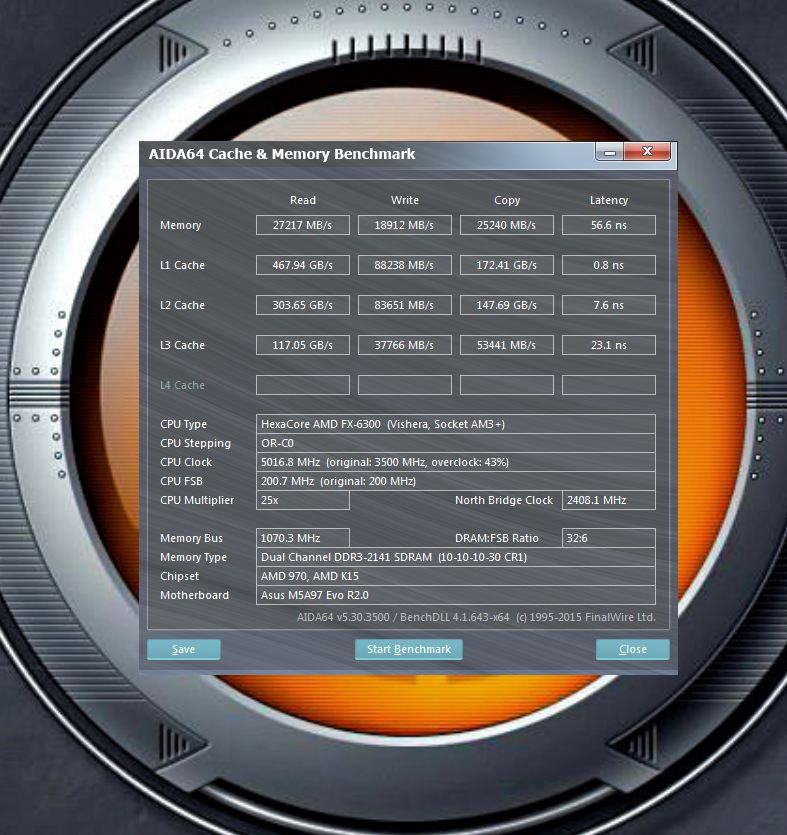Select L3 Cache Copy 53441 MB/s

tap(506, 345)
